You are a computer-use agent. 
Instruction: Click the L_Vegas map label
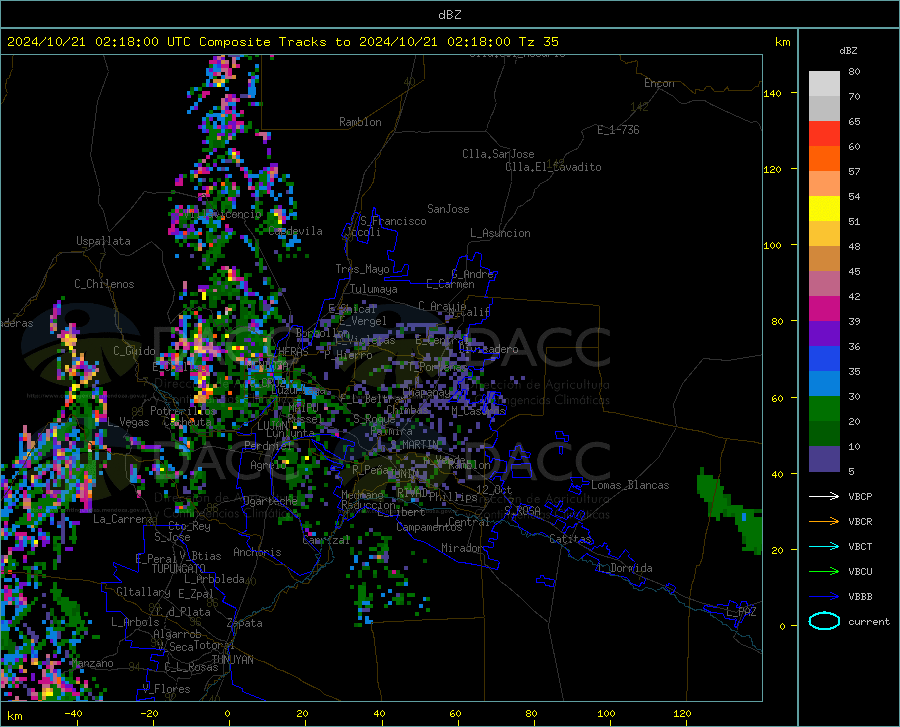pos(128,422)
